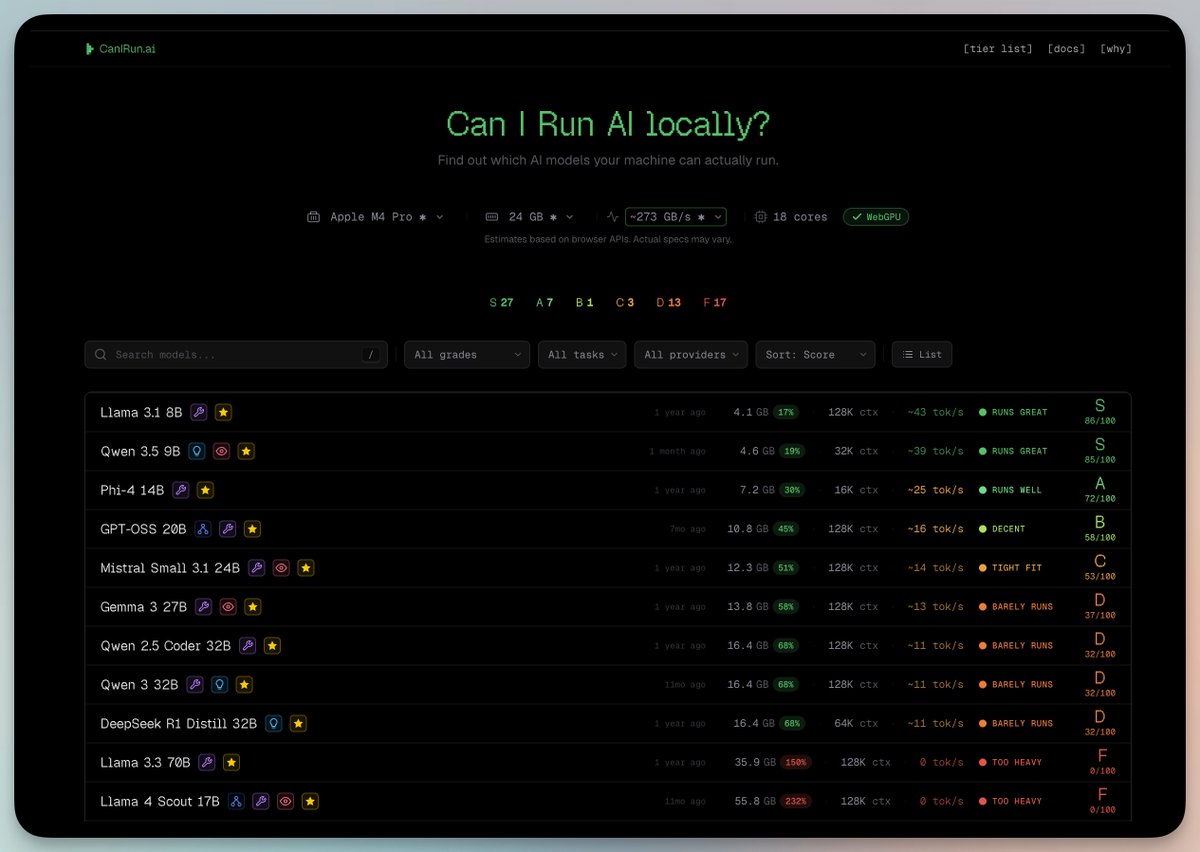Click the star icon on Qwen 3 32B
This screenshot has width=1200, height=852.
point(244,685)
